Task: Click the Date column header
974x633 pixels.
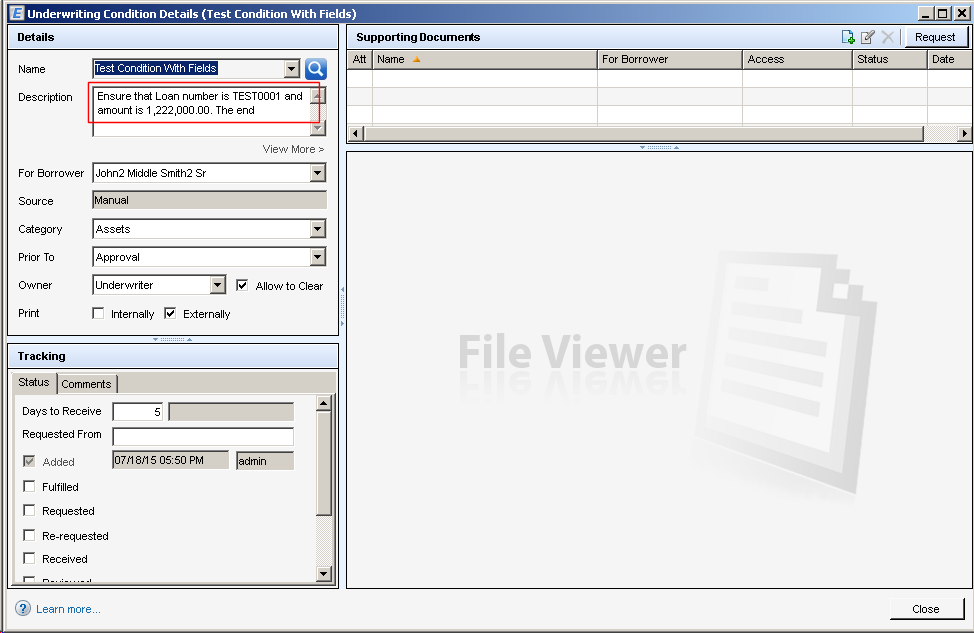Action: click(x=949, y=60)
